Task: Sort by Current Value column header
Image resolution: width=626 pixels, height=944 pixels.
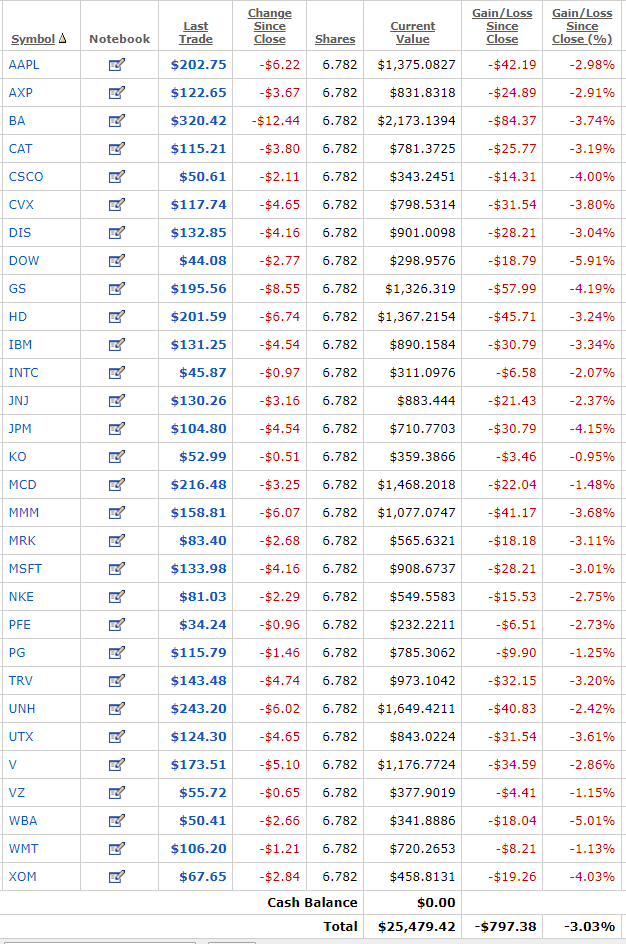Action: 412,33
